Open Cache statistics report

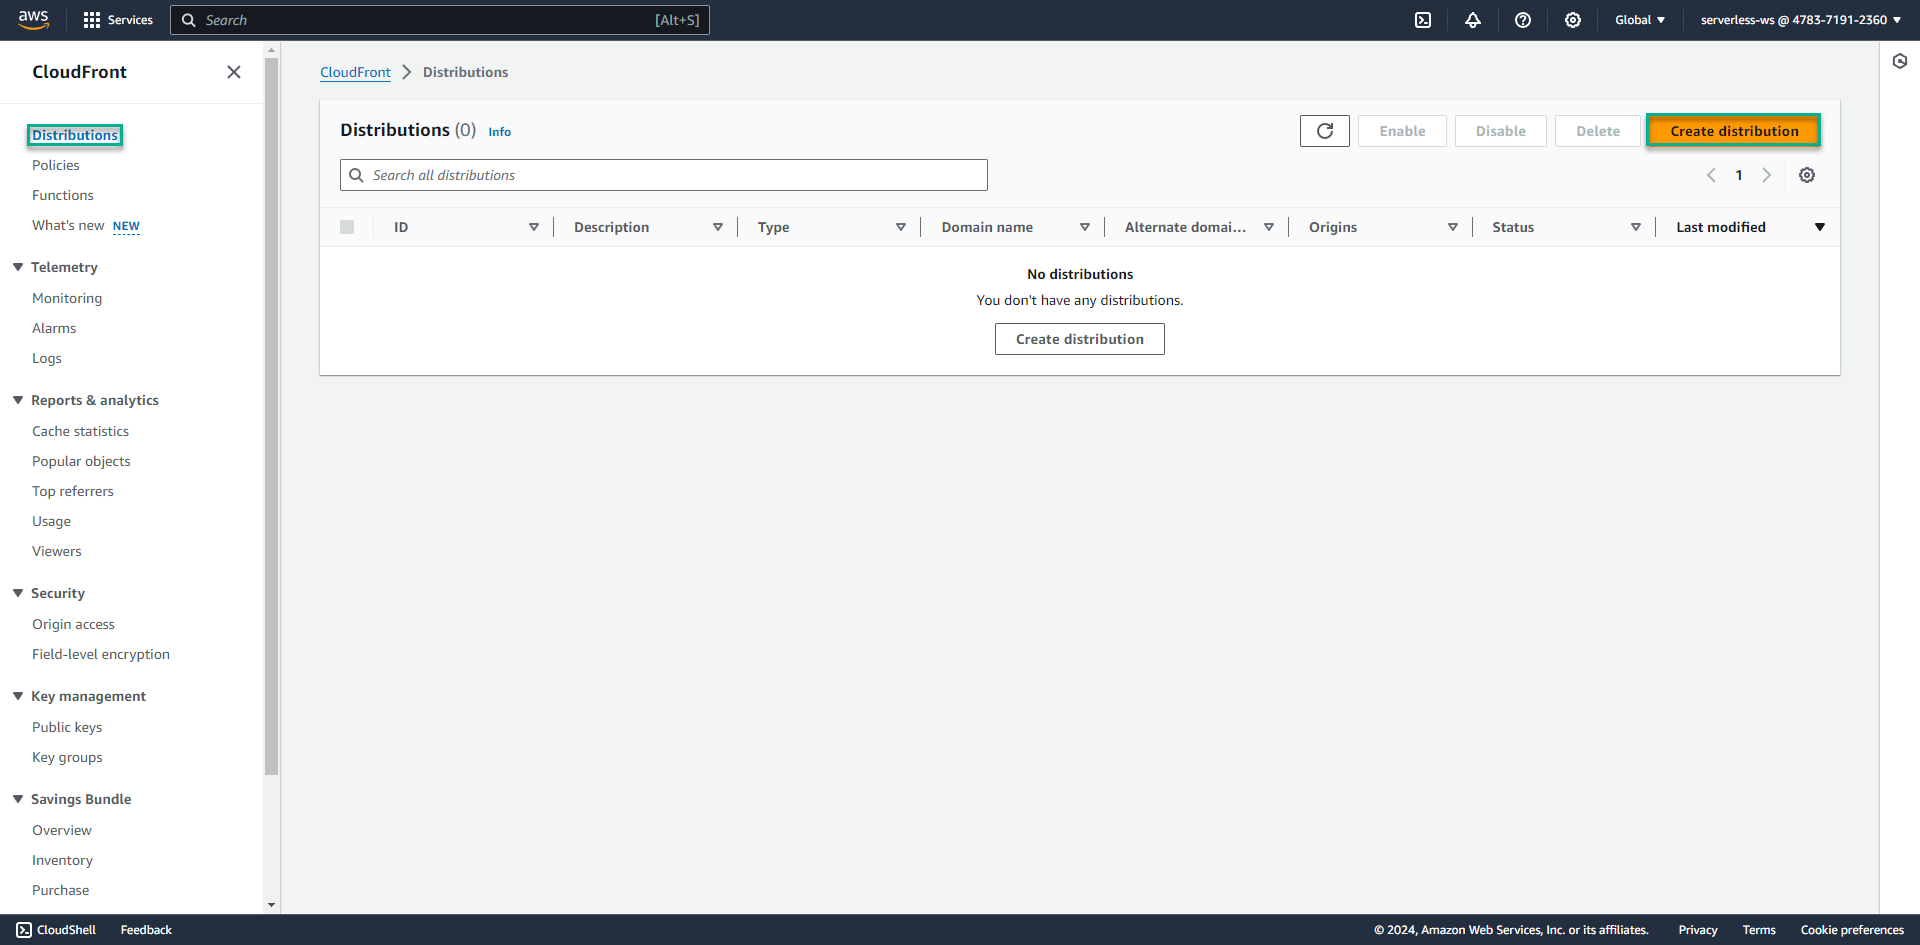(80, 431)
